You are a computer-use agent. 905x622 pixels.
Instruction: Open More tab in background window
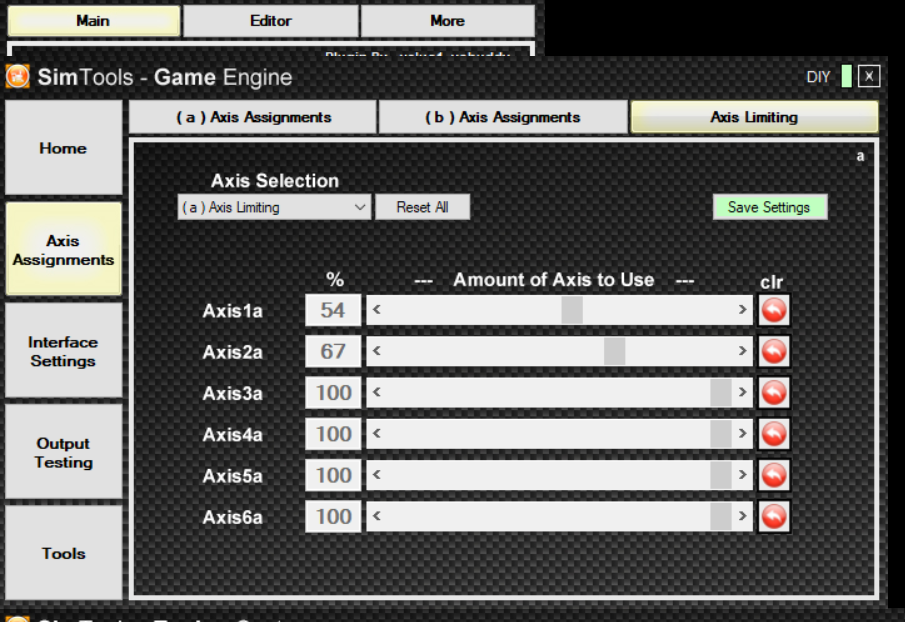point(447,21)
